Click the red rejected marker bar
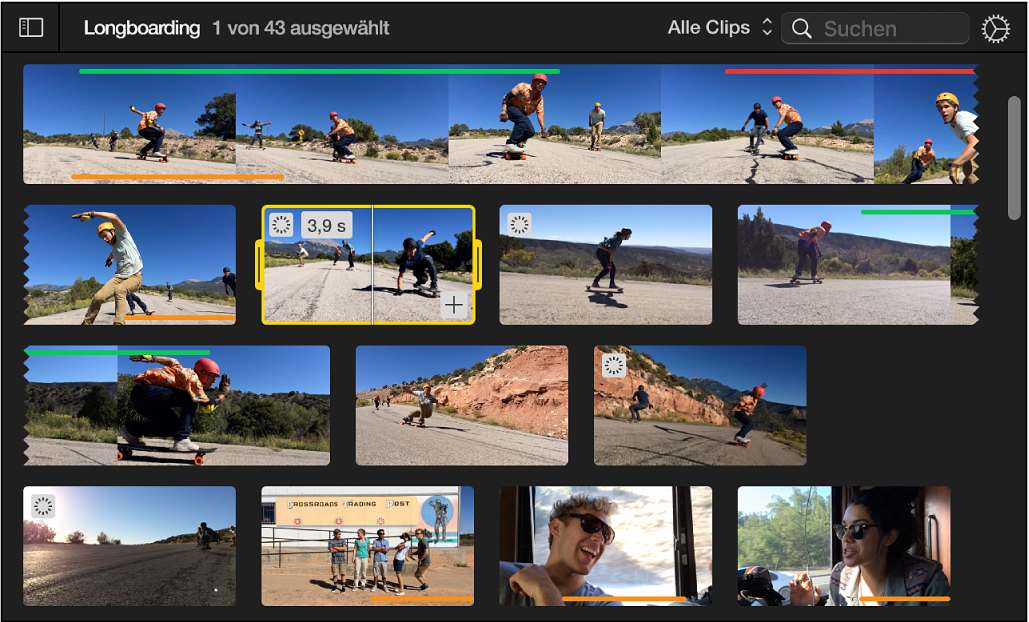This screenshot has height=622, width=1029. (850, 71)
